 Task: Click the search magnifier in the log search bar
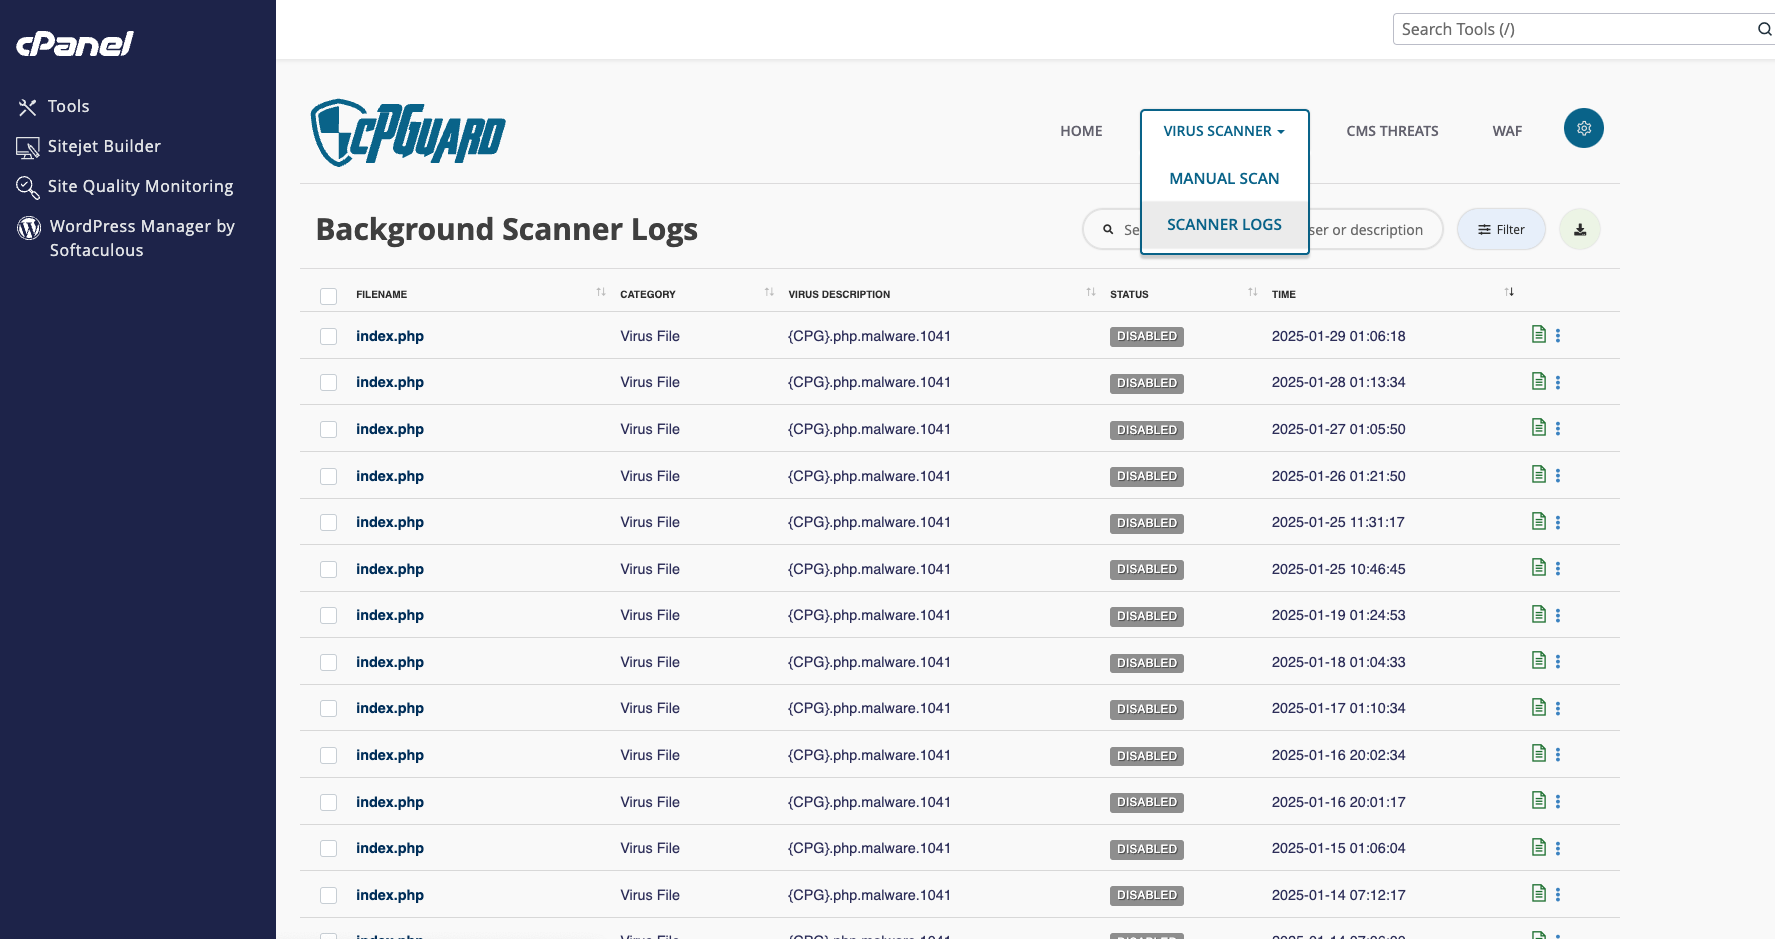[1109, 229]
